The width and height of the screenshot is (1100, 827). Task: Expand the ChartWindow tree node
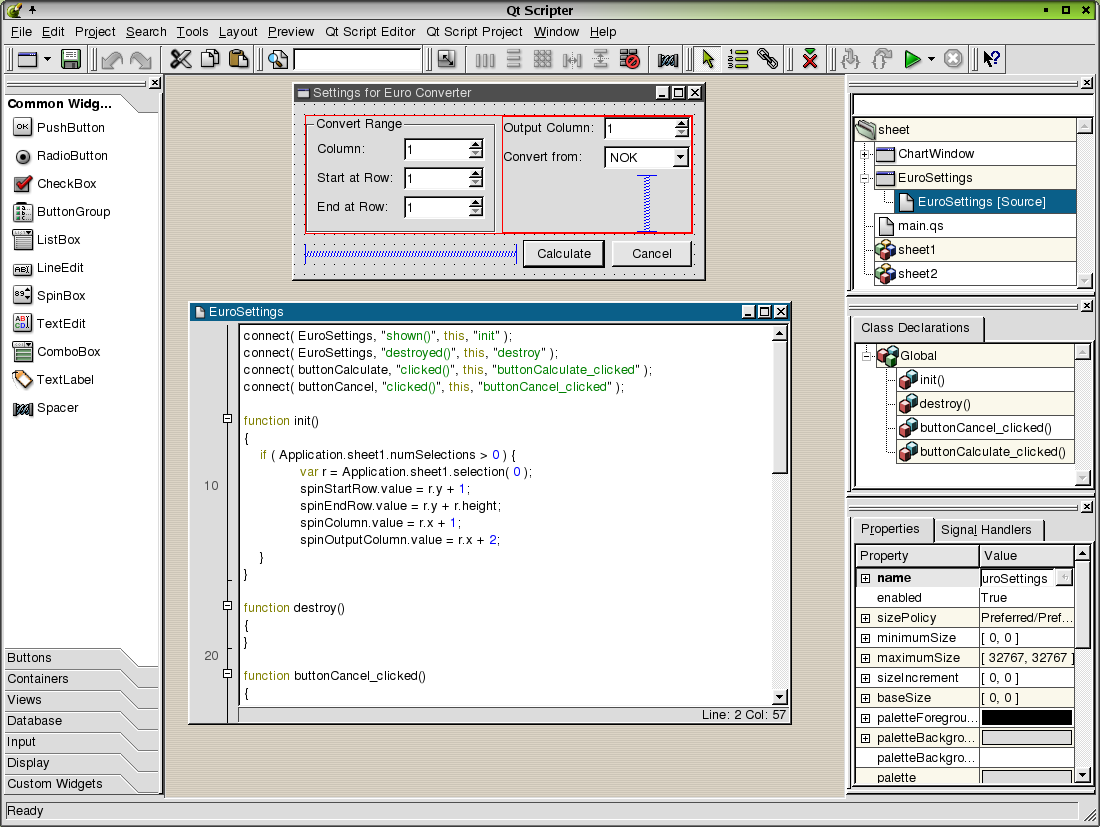pos(864,154)
